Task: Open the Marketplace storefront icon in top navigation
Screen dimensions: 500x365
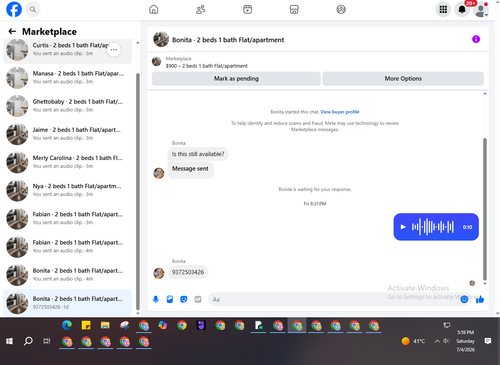Action: click(294, 9)
